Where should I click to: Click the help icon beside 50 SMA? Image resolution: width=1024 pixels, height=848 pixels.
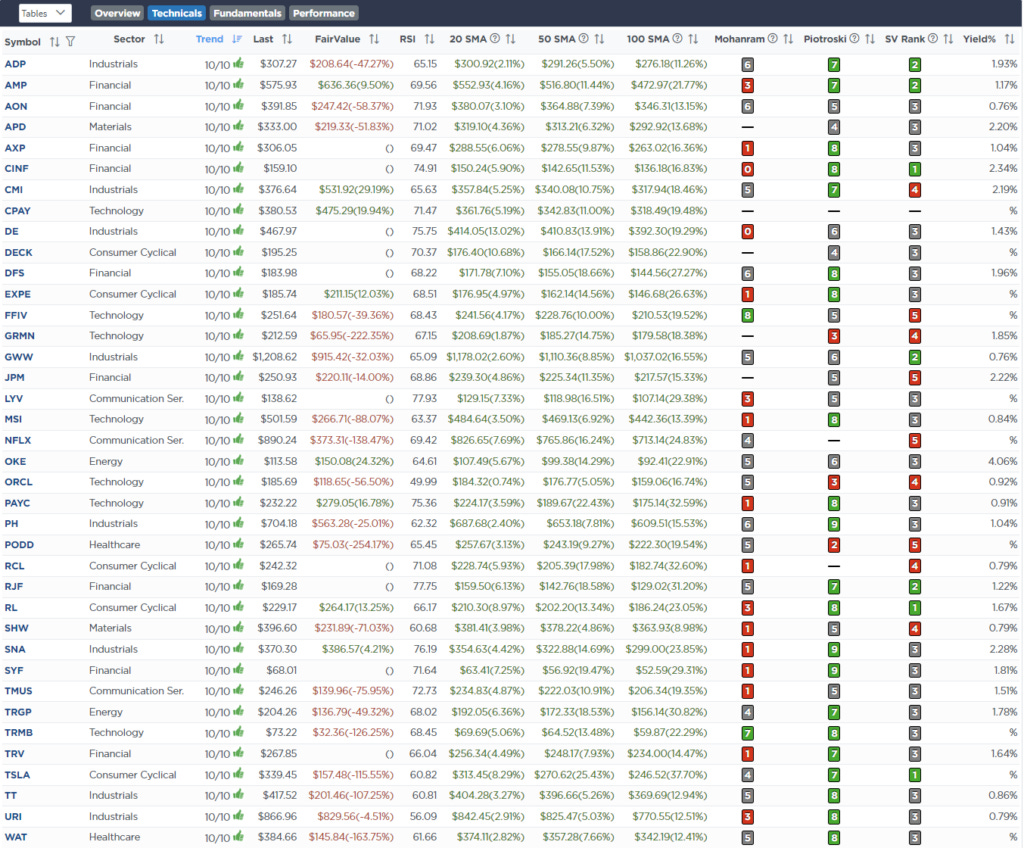pos(585,42)
